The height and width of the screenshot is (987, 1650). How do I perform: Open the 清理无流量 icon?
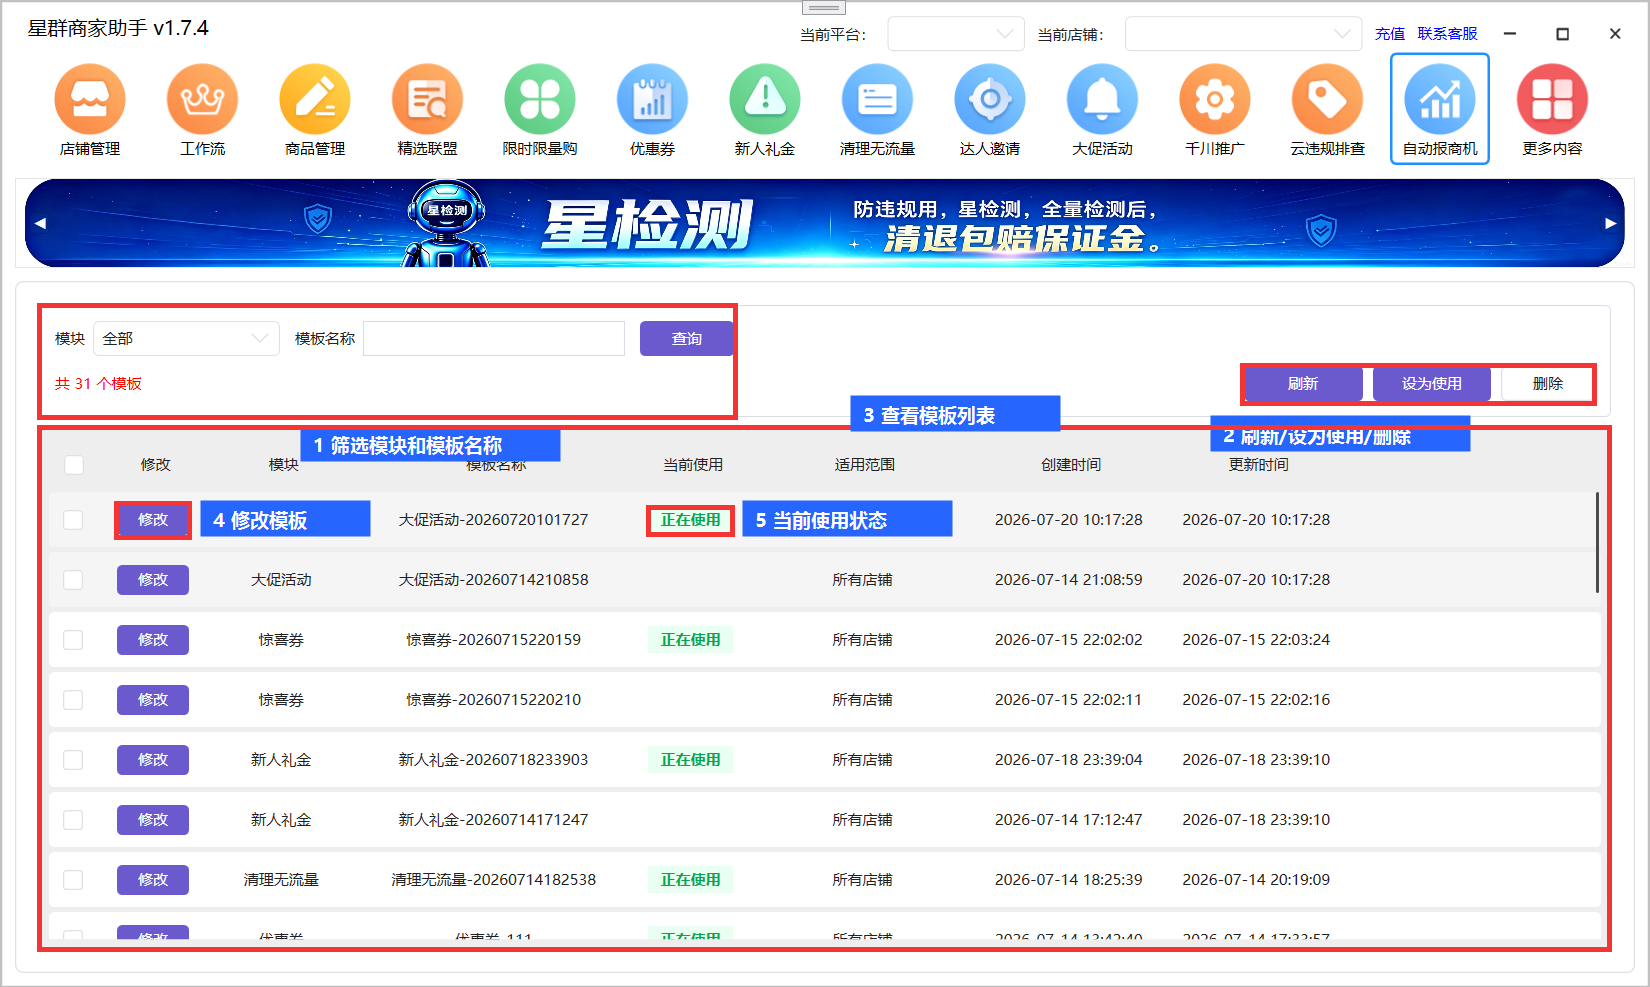point(877,110)
